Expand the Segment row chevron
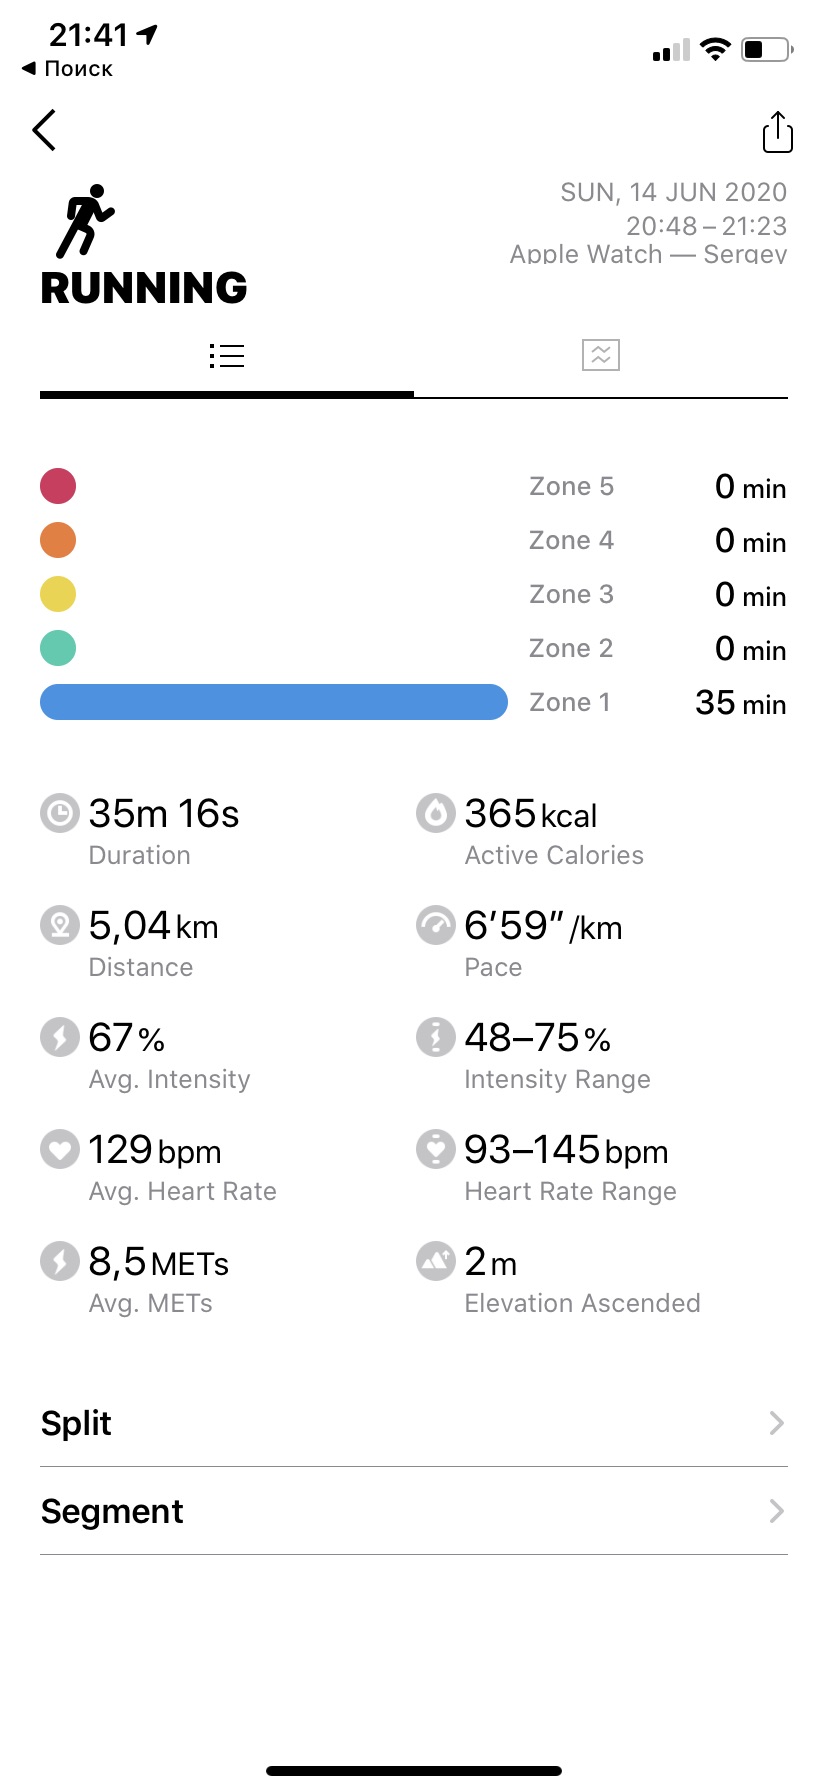This screenshot has height=1792, width=828. tap(776, 1511)
